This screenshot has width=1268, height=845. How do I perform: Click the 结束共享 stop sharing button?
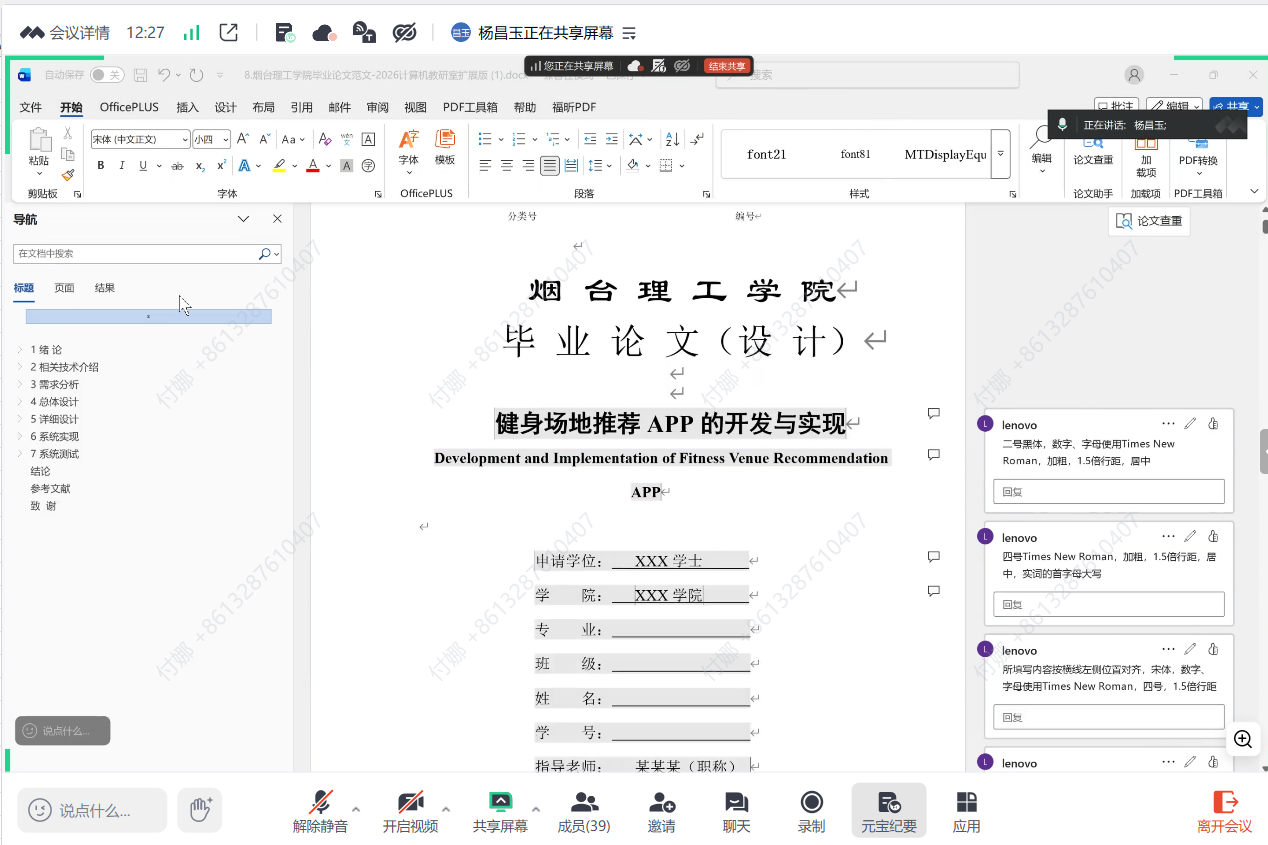click(727, 66)
